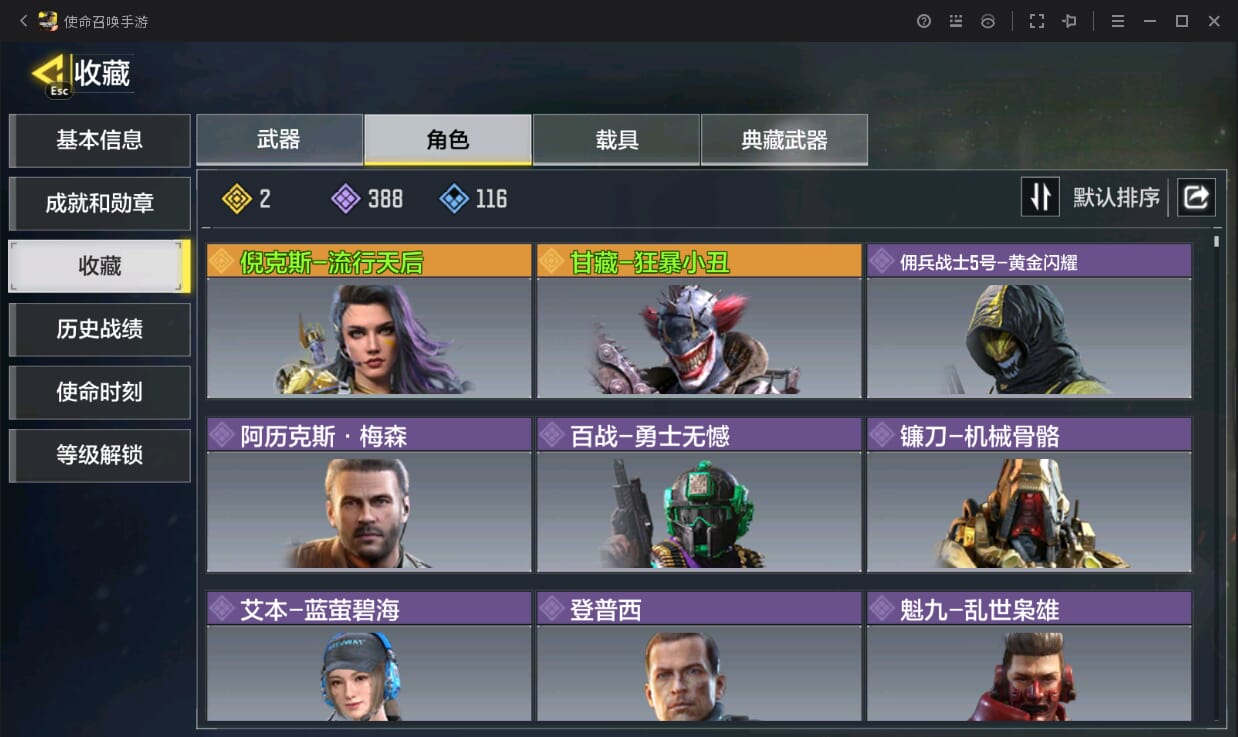Open the 基本信息 section
Screen dimensions: 1238x737
99,141
